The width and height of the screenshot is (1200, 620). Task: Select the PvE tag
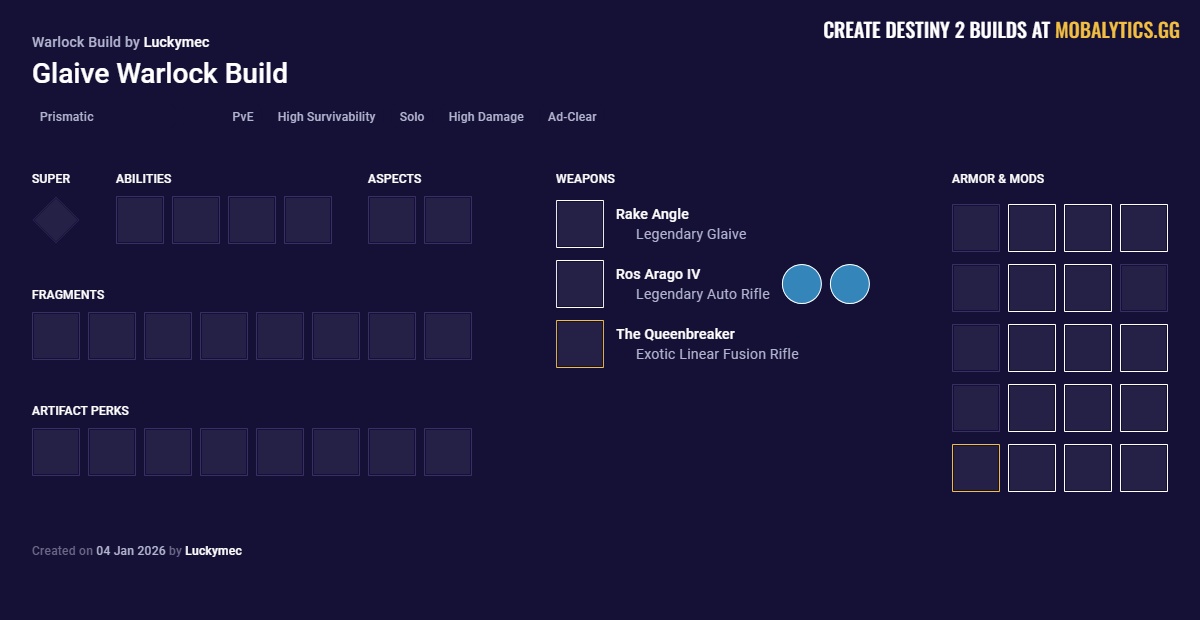[243, 117]
